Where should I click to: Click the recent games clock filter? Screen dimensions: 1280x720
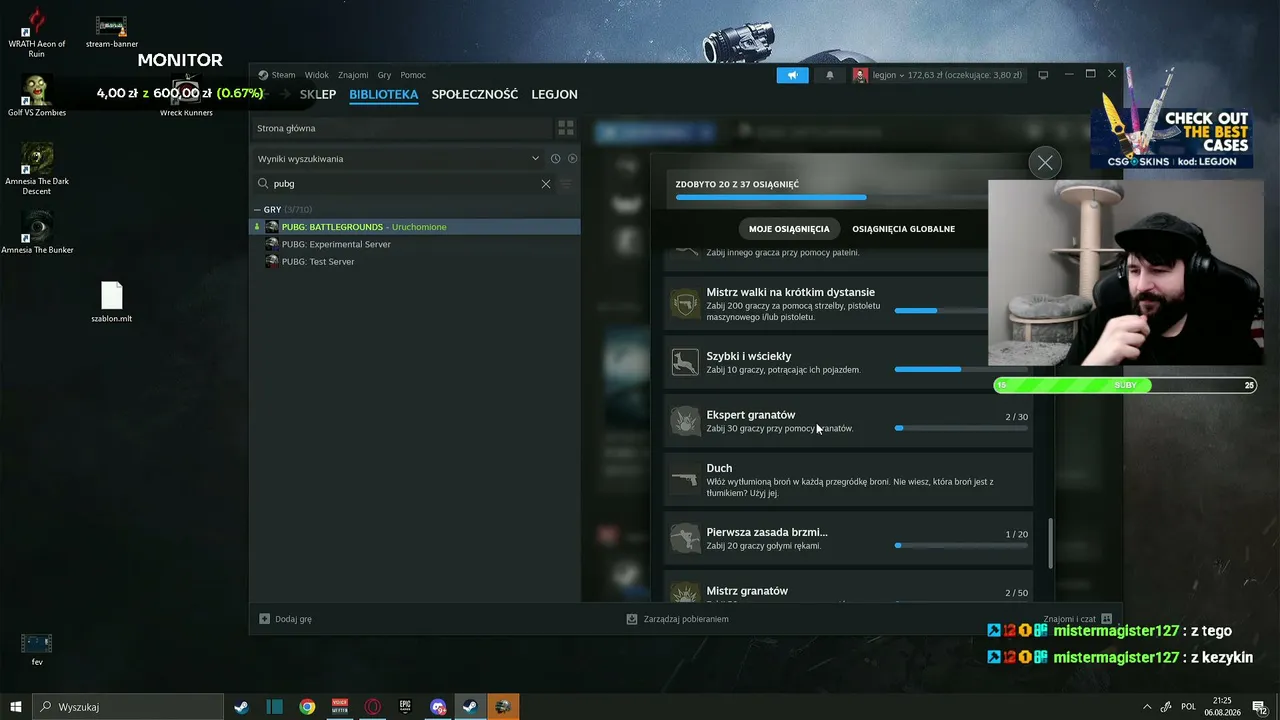(x=555, y=159)
